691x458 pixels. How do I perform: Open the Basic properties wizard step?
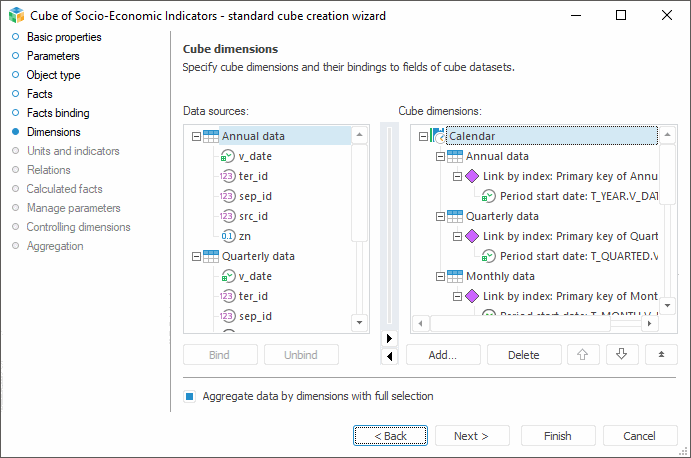click(x=63, y=37)
